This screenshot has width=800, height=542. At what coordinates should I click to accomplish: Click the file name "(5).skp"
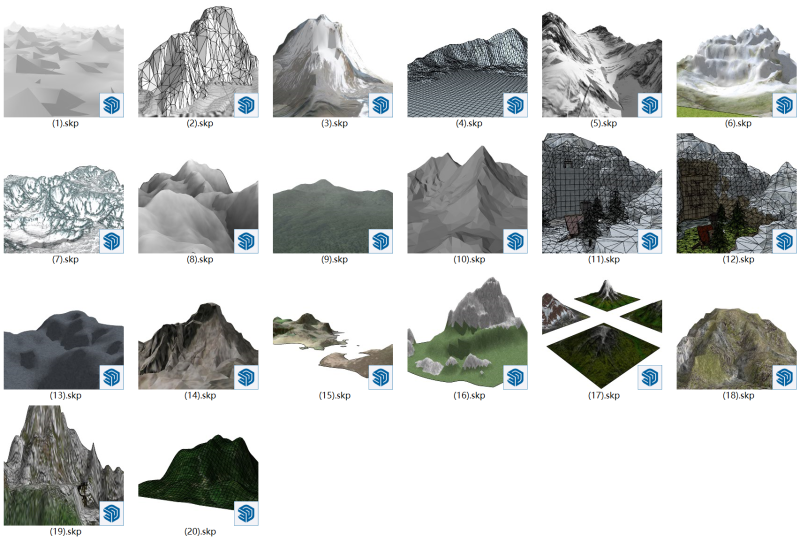click(604, 123)
